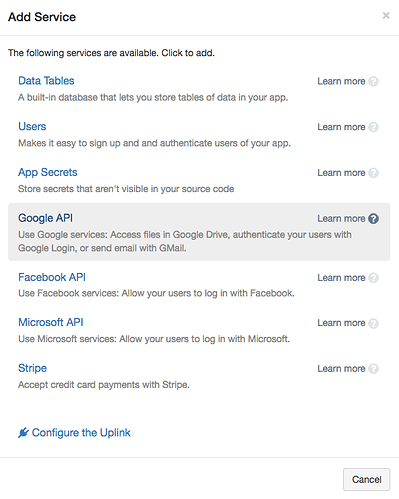Viewport: 399px width, 499px height.
Task: Click the help icon beside Data Tables
Action: click(x=374, y=81)
